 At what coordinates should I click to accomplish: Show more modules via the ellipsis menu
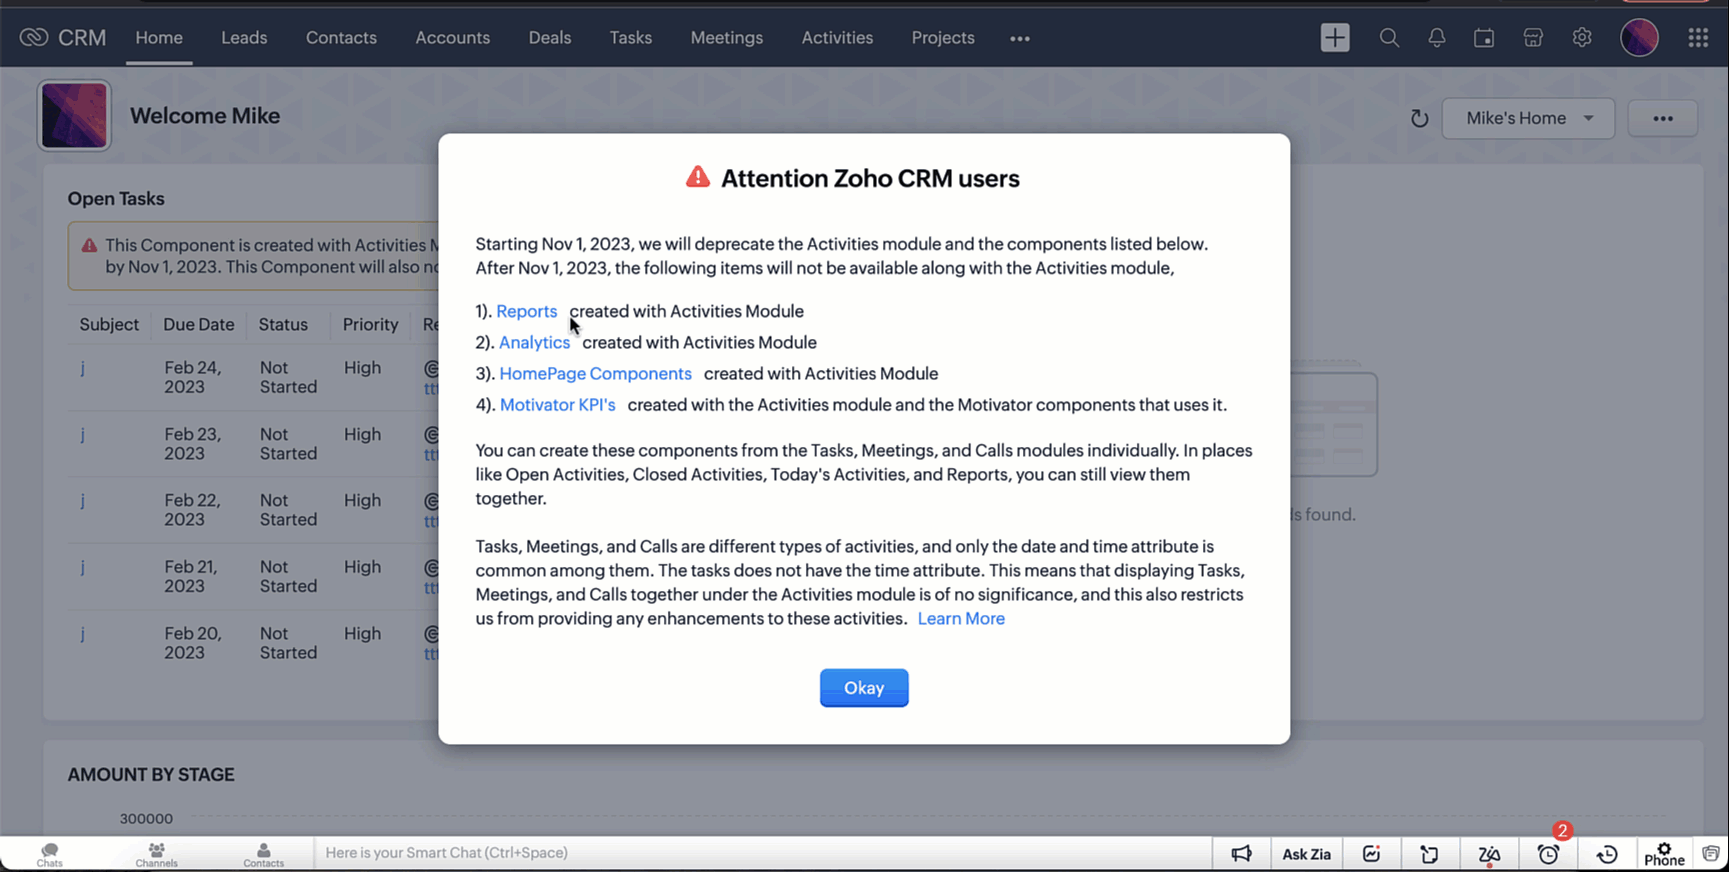click(x=1020, y=38)
